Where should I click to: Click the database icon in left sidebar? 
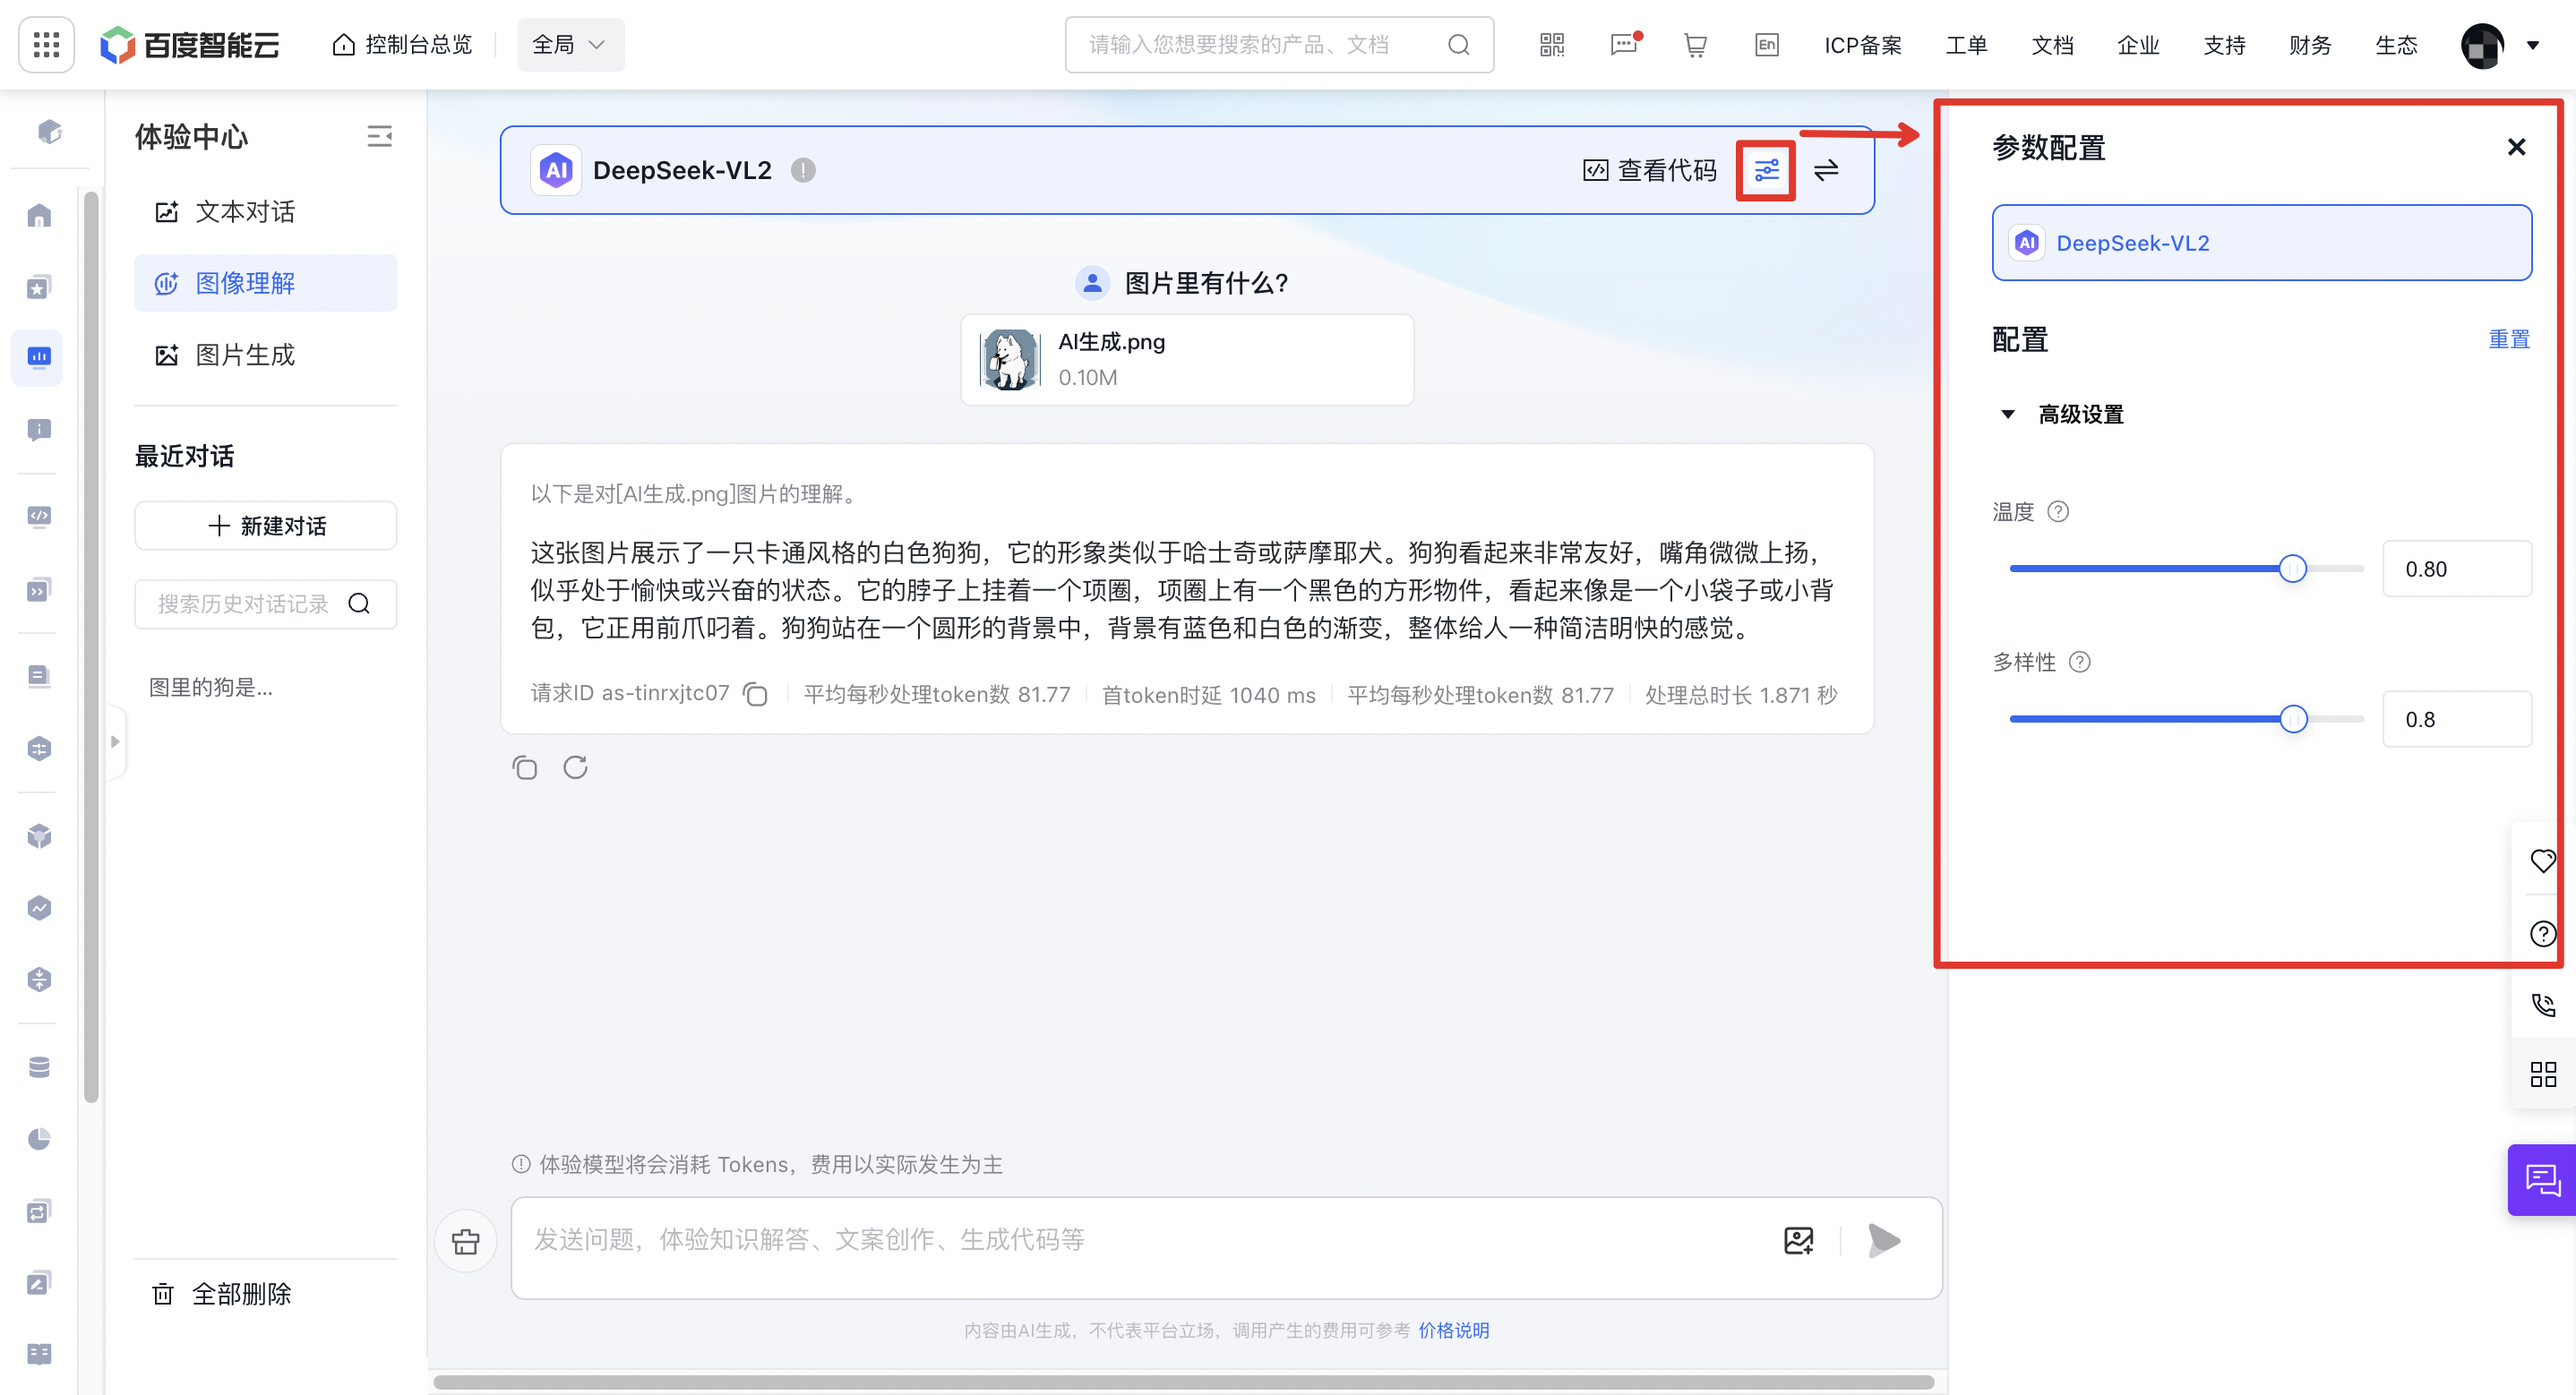click(x=39, y=1067)
